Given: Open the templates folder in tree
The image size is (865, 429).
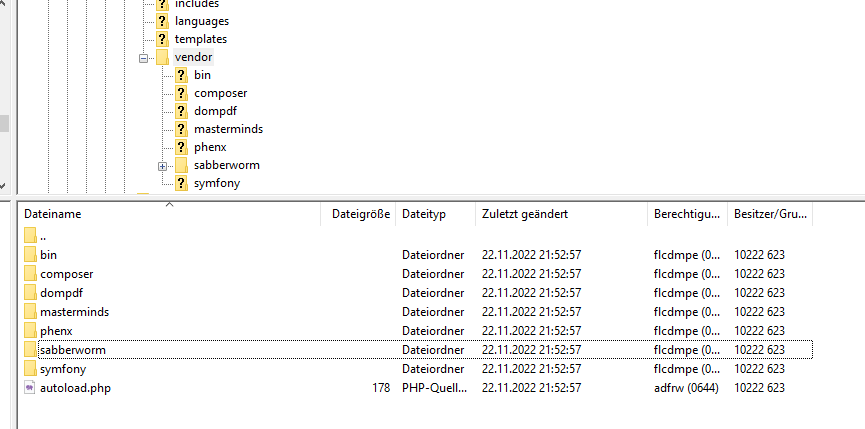Looking at the screenshot, I should 201,39.
